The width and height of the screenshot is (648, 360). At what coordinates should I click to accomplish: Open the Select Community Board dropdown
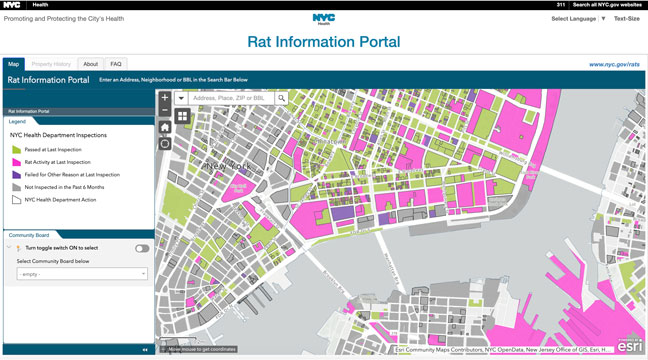click(82, 274)
